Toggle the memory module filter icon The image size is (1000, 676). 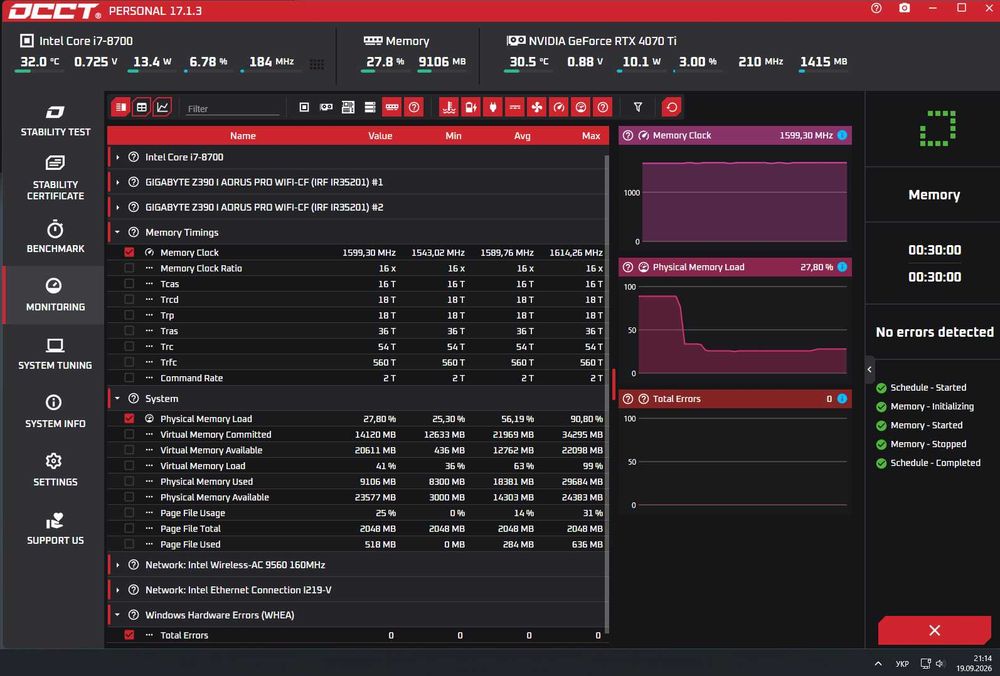[x=392, y=107]
